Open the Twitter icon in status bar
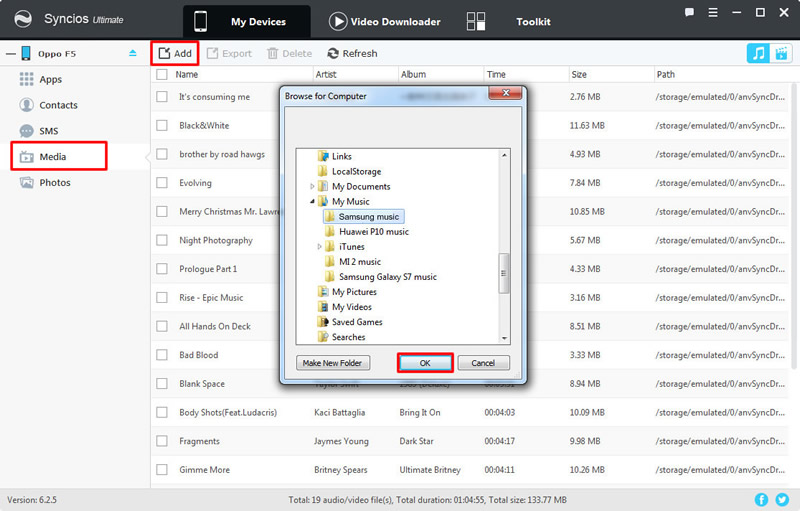The height and width of the screenshot is (511, 800). pyautogui.click(x=782, y=499)
